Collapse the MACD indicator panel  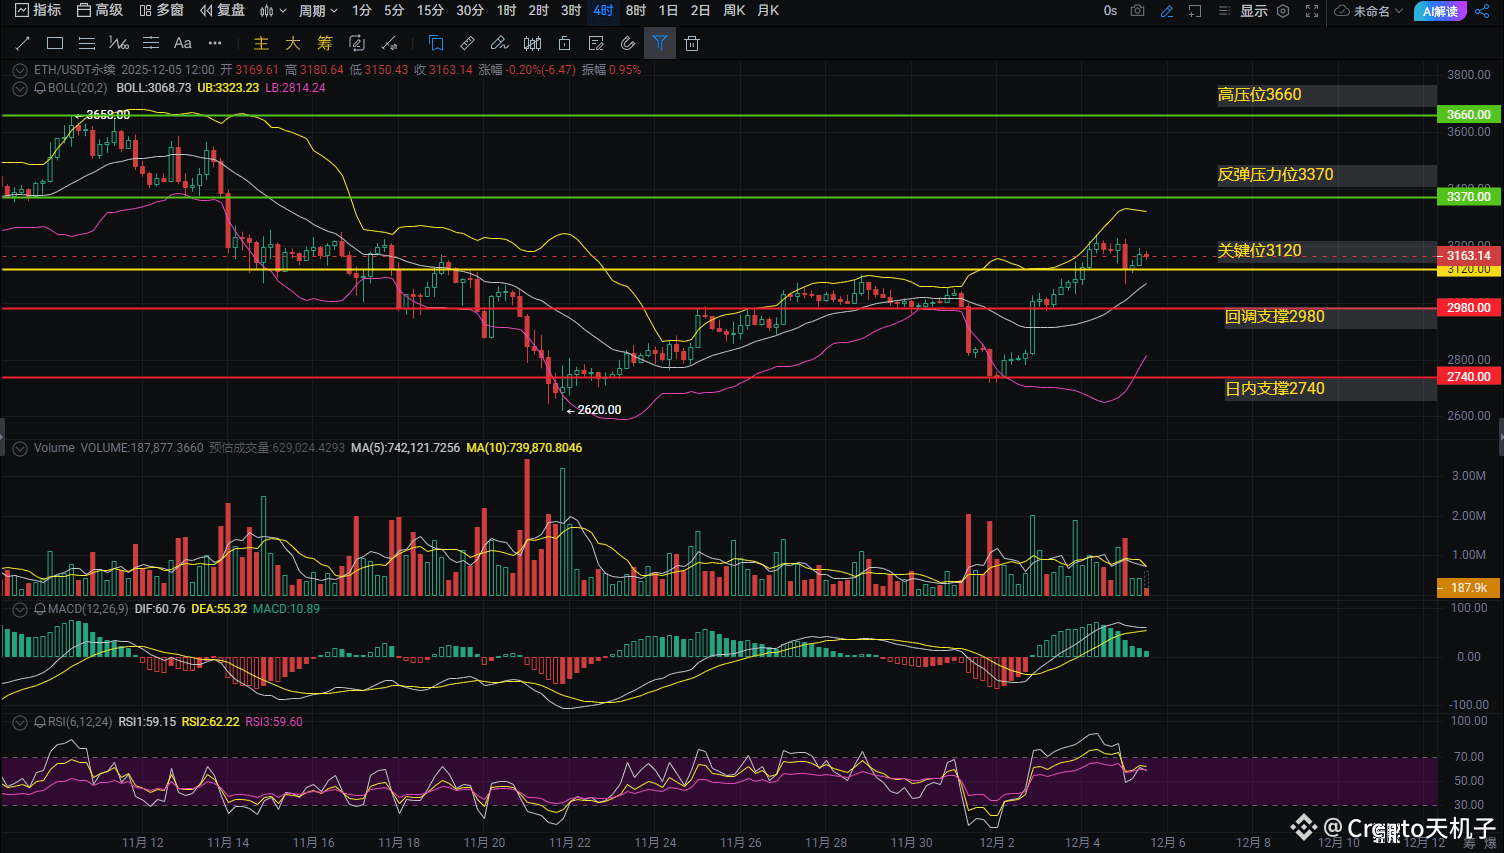click(x=19, y=609)
